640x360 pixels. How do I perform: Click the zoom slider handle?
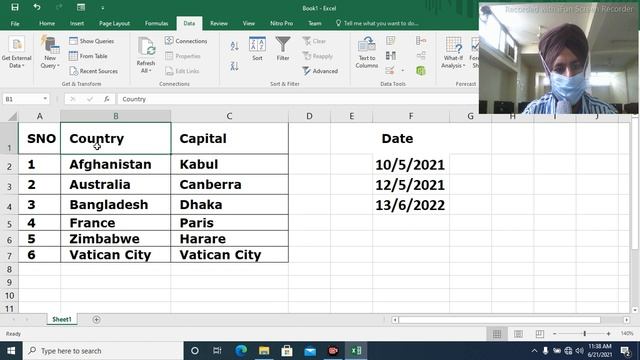coord(584,334)
